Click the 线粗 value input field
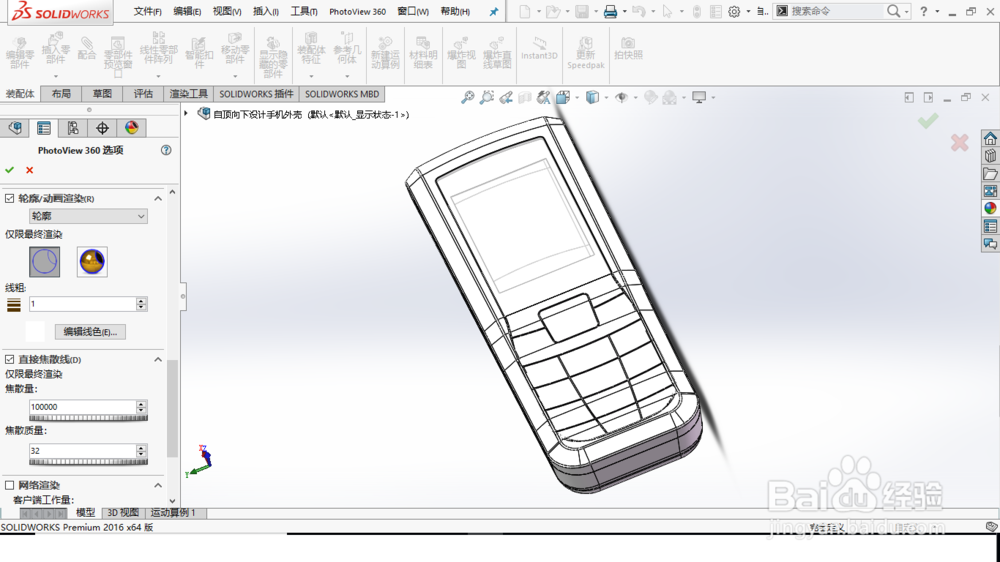This screenshot has width=1000, height=562. (x=82, y=304)
